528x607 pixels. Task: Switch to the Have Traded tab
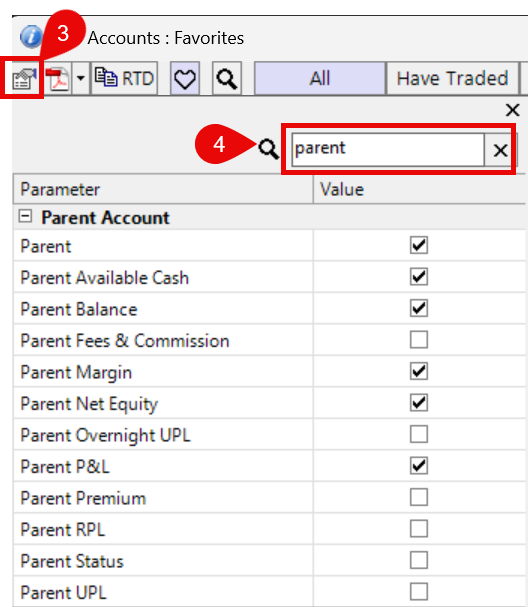(452, 78)
